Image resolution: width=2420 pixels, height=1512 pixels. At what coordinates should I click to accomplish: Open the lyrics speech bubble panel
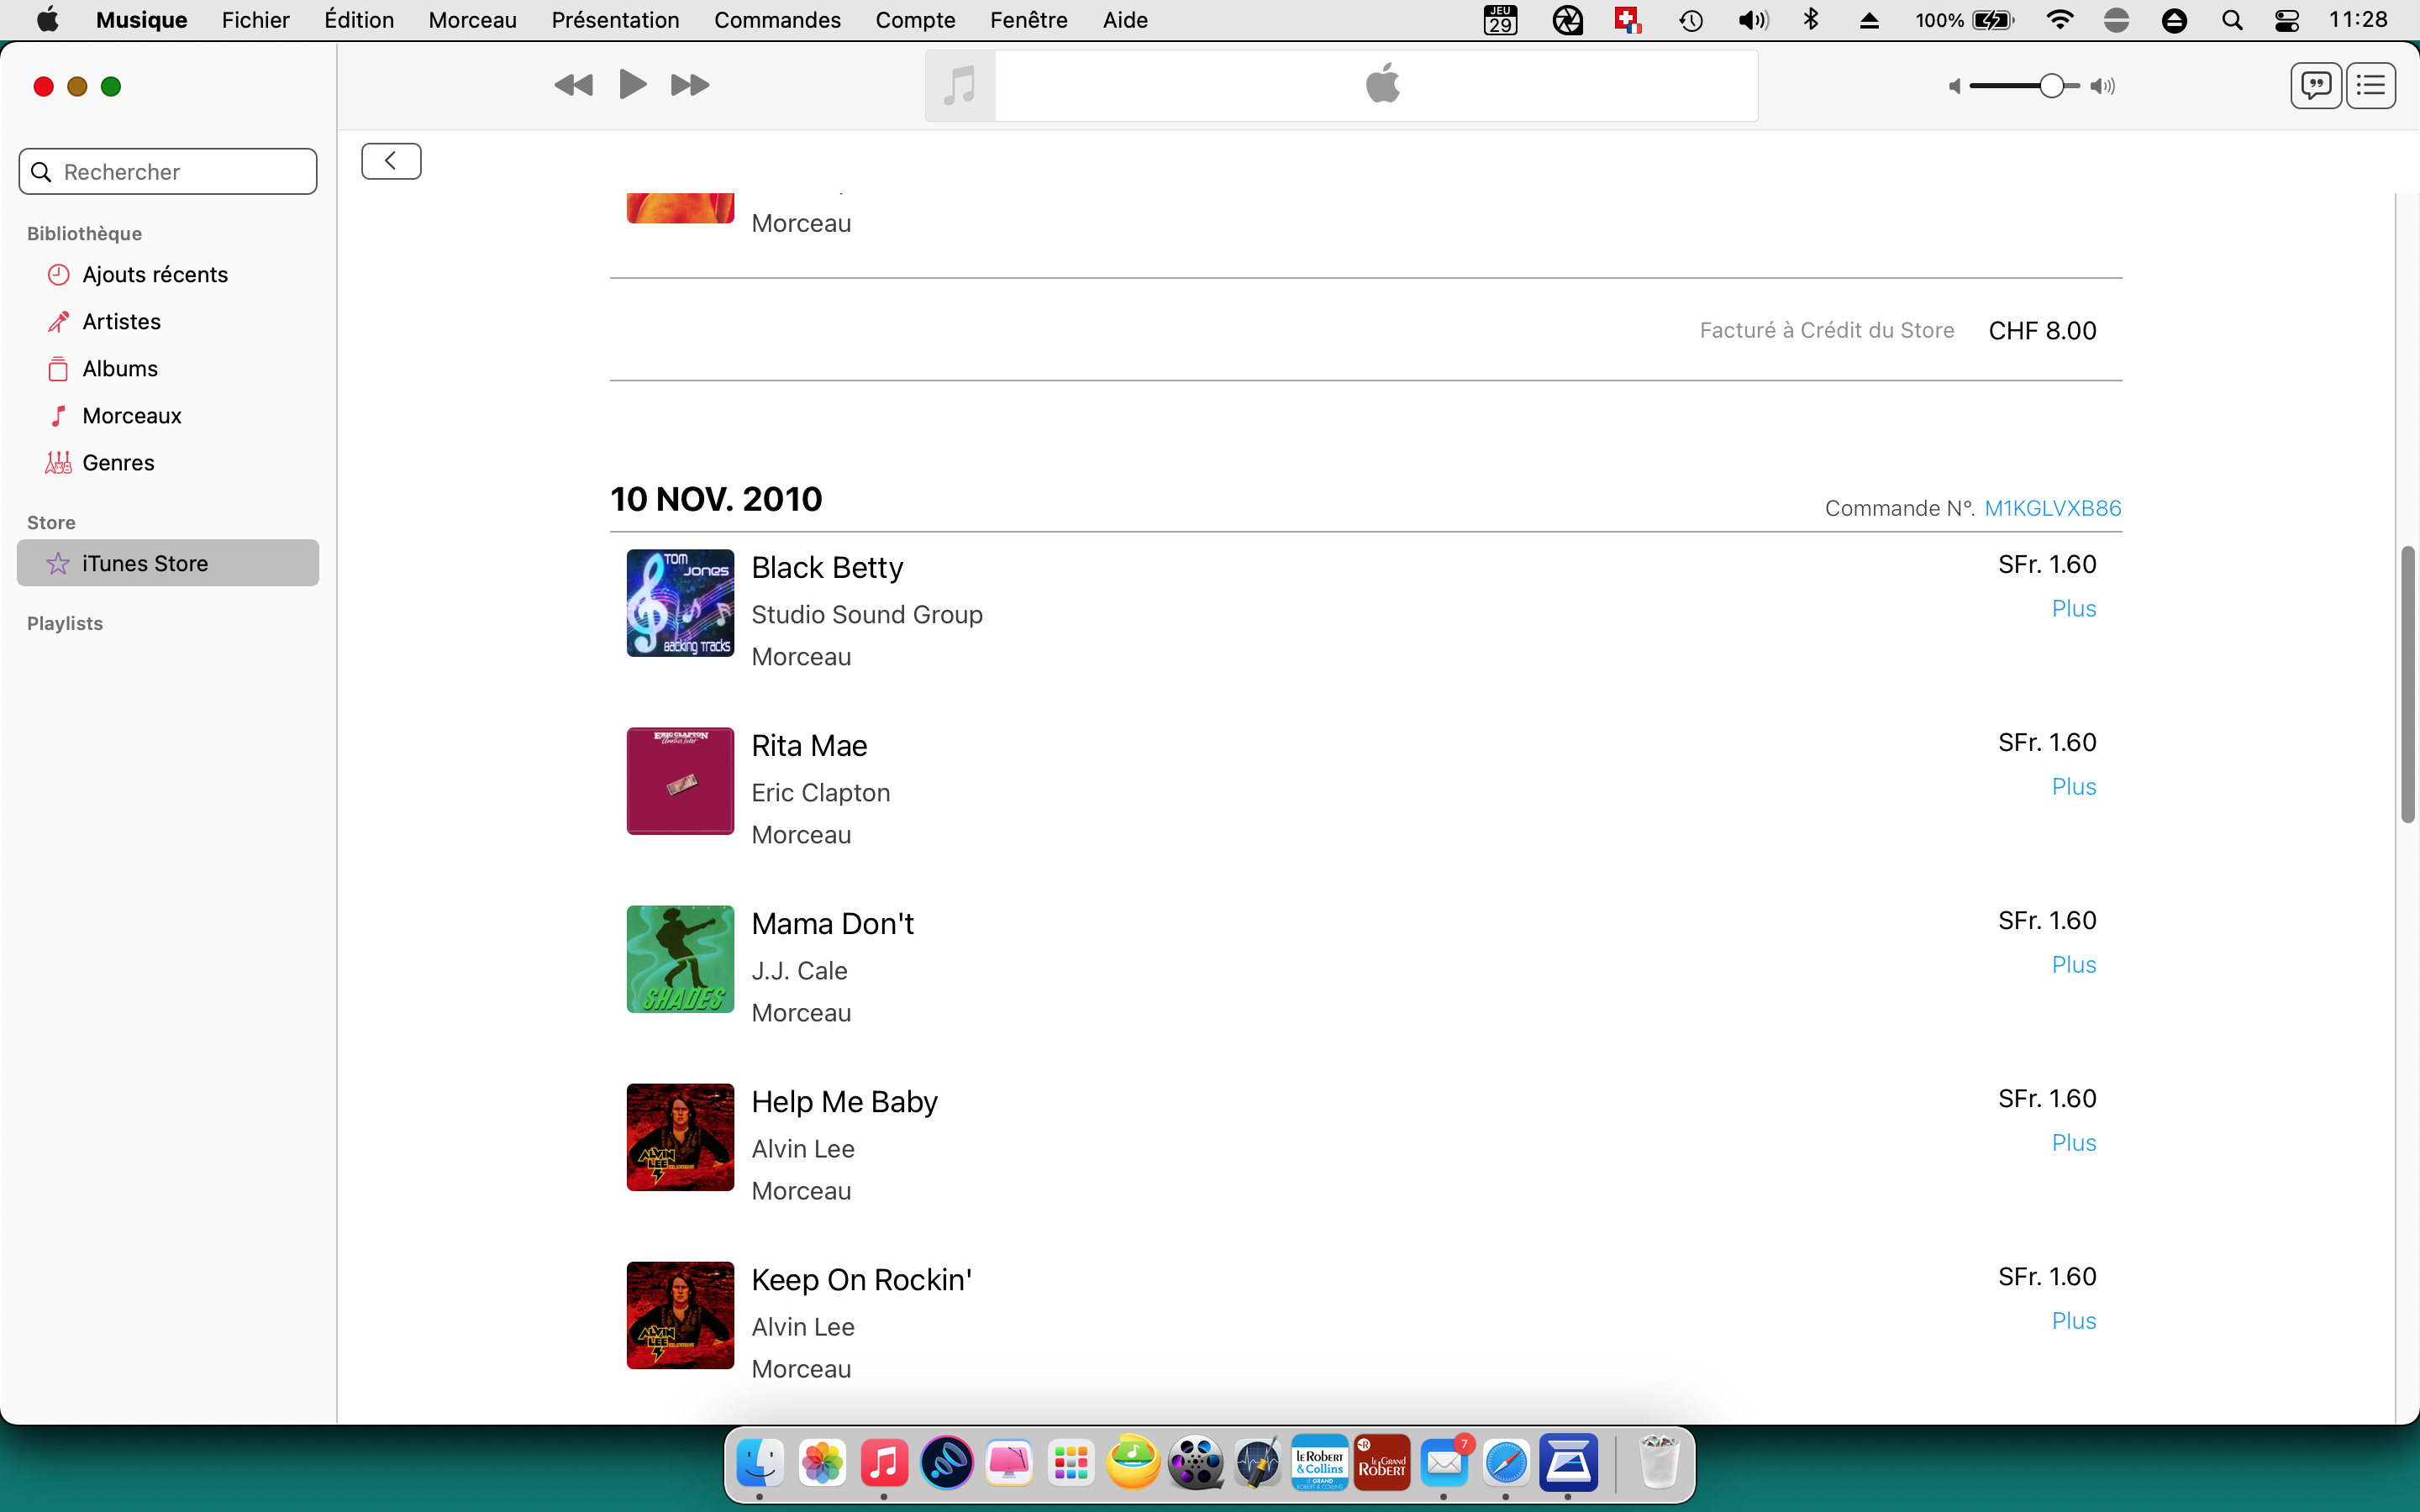(x=2315, y=86)
